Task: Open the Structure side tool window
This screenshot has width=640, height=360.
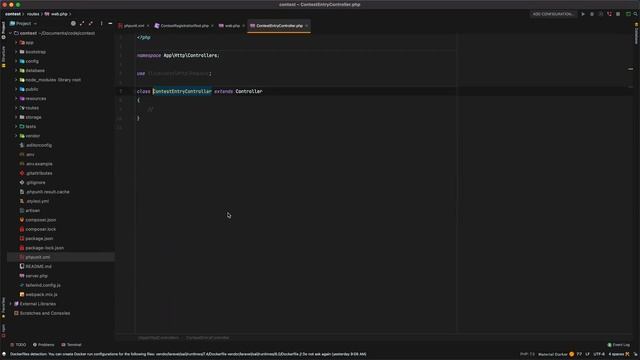Action: click(x=4, y=56)
